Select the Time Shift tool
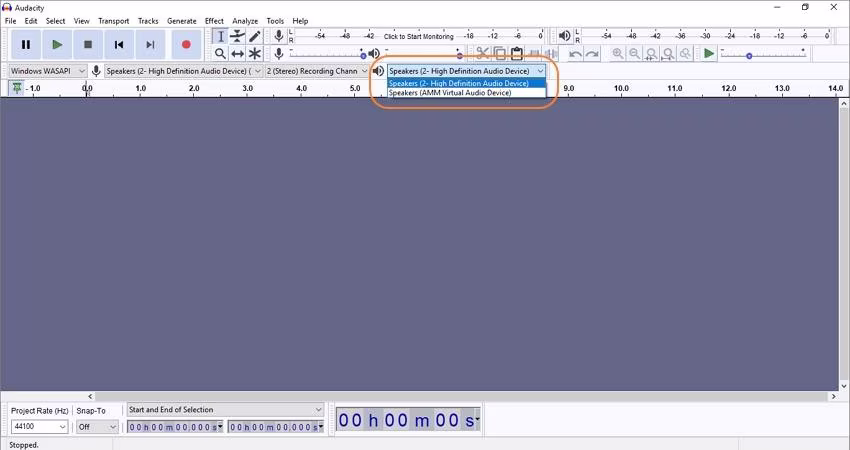The height and width of the screenshot is (450, 850). [237, 54]
